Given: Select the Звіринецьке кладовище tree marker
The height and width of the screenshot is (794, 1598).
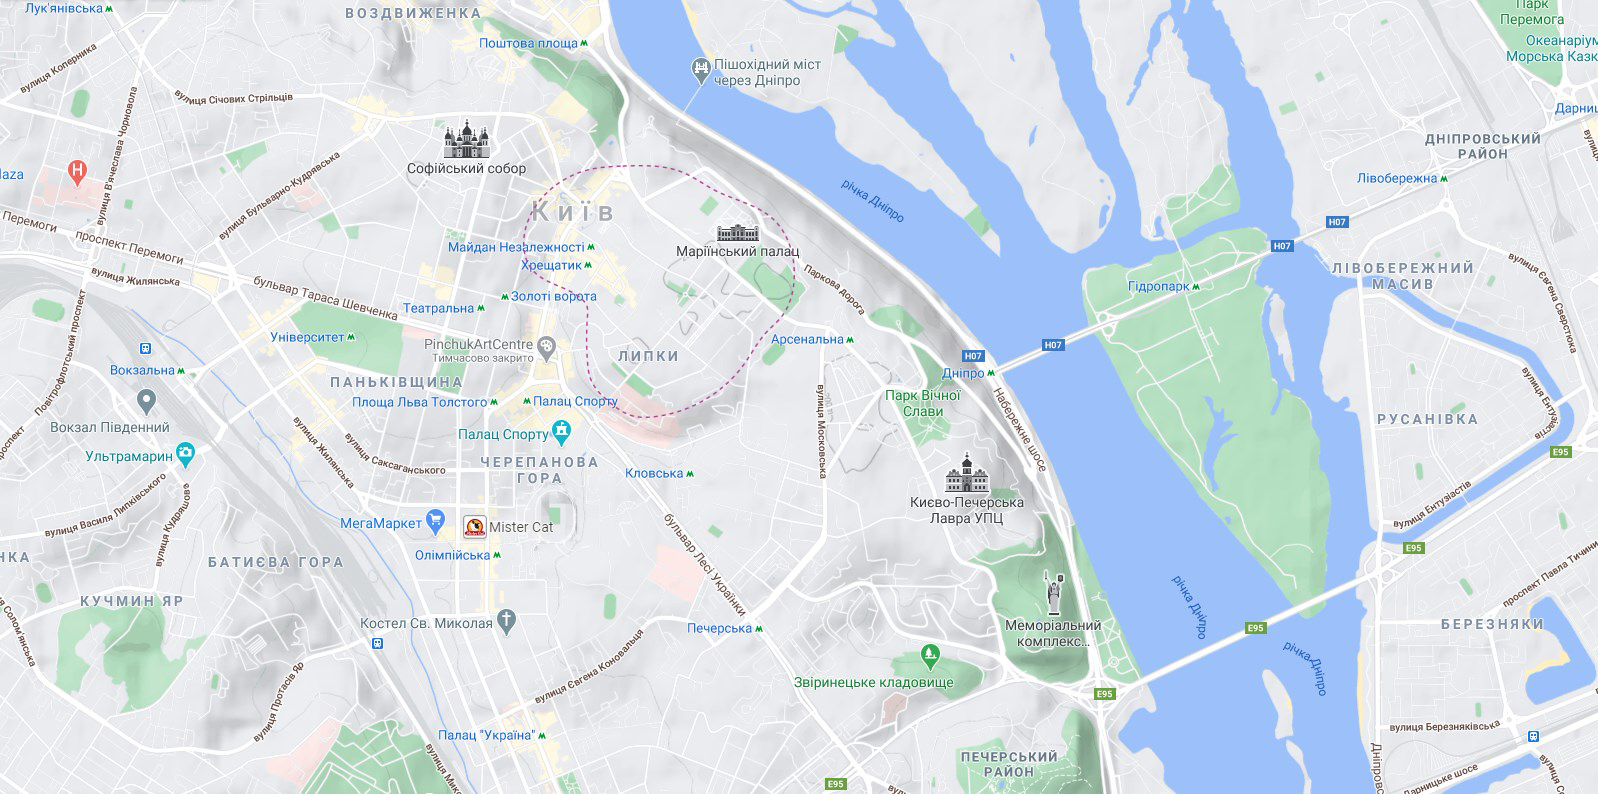Looking at the screenshot, I should tap(931, 657).
